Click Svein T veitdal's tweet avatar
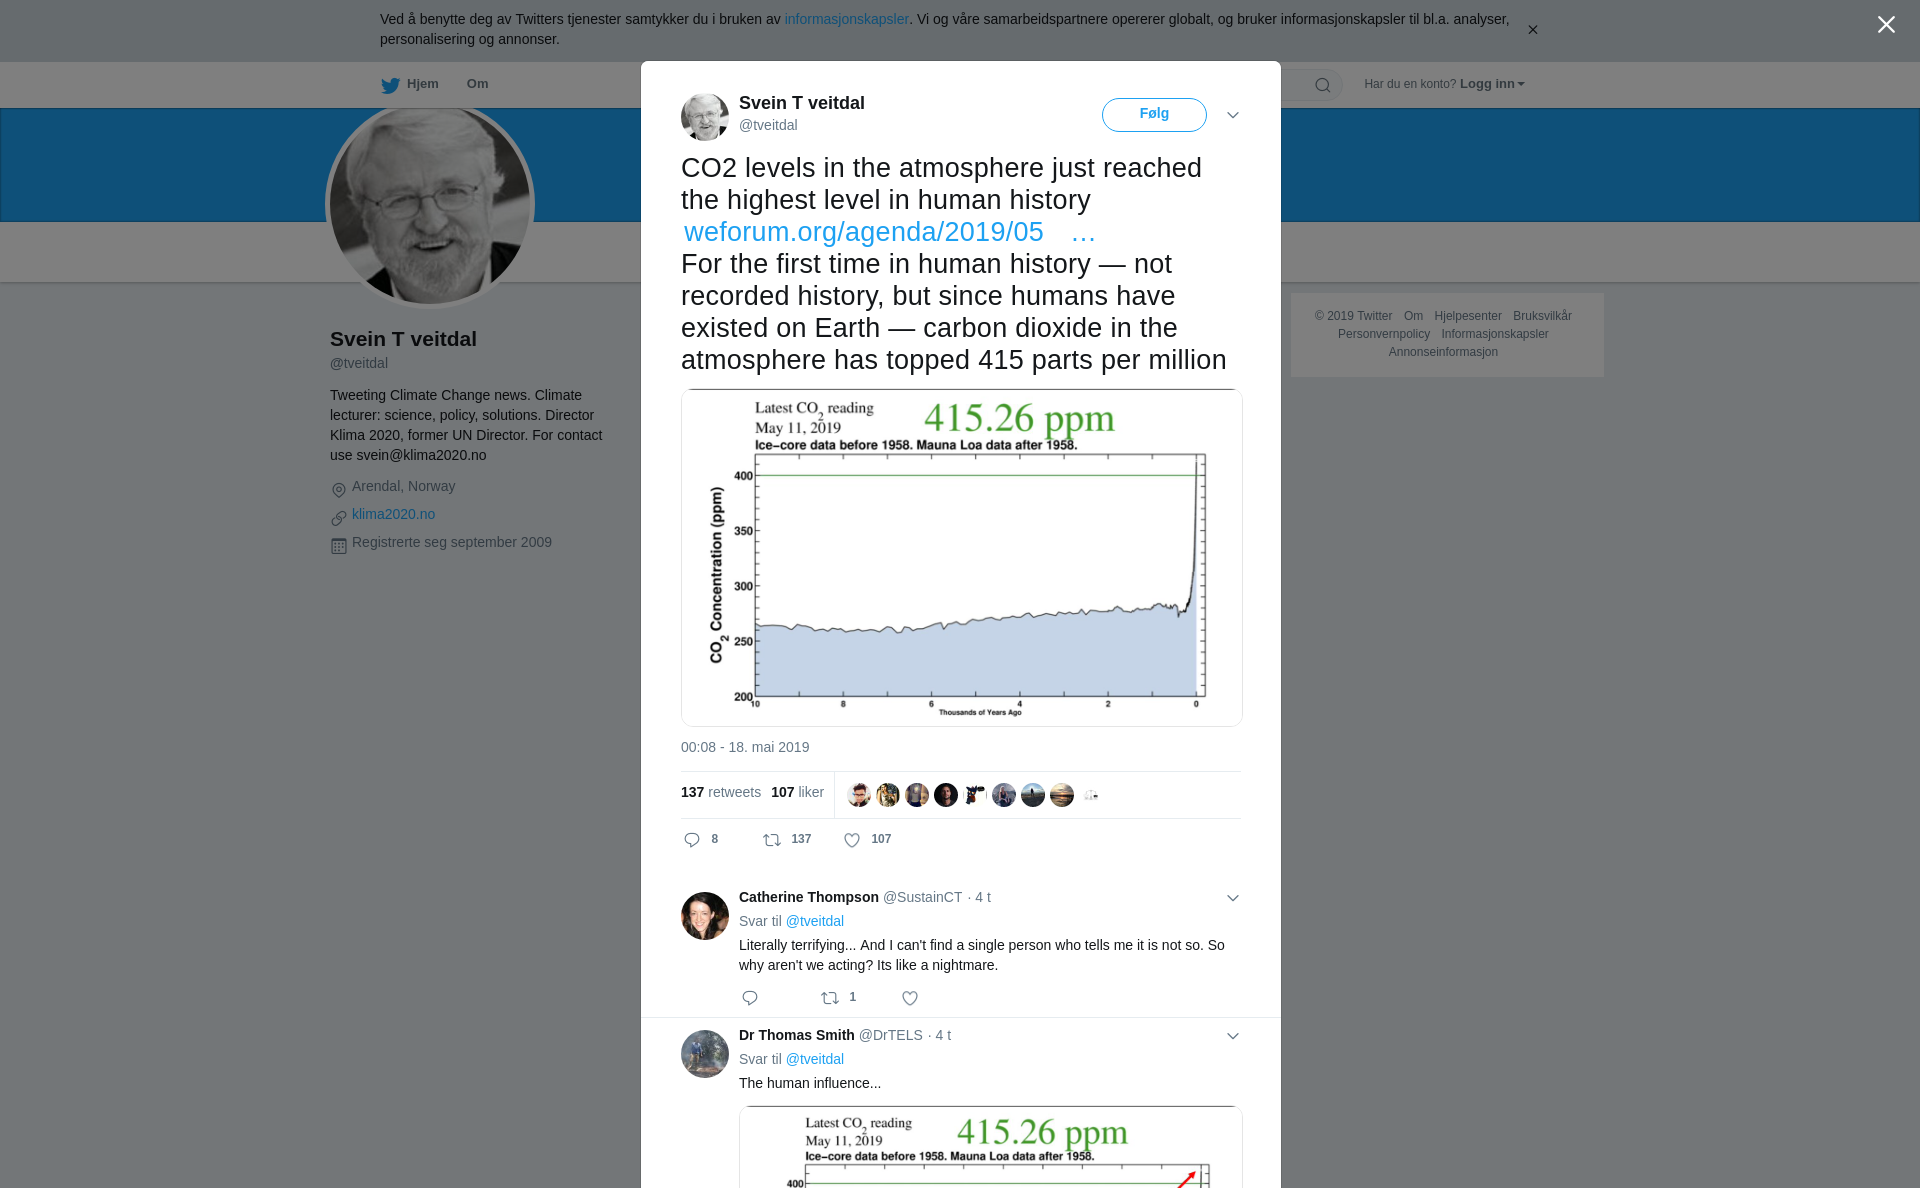Screen dimensions: 1920x1188 coord(705,117)
